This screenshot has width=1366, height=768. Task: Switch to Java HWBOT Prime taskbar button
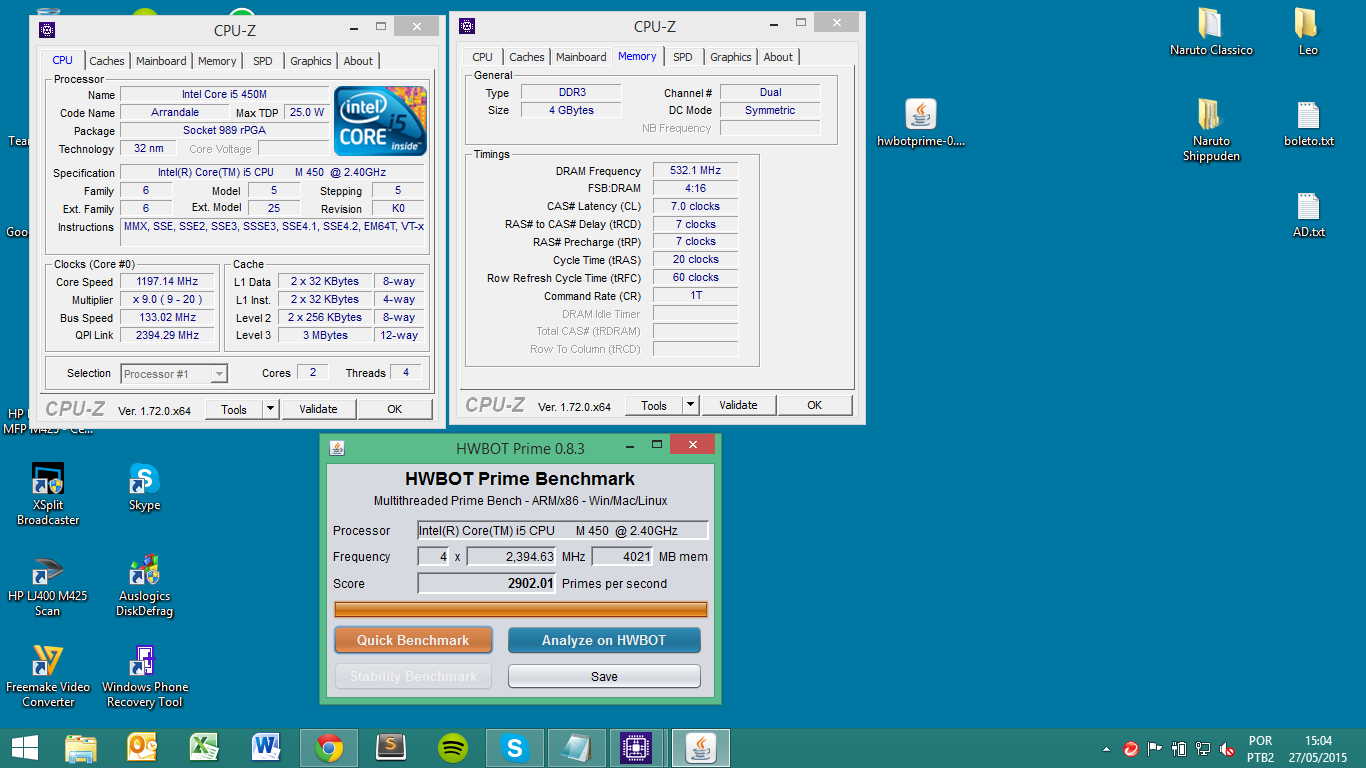pos(701,747)
